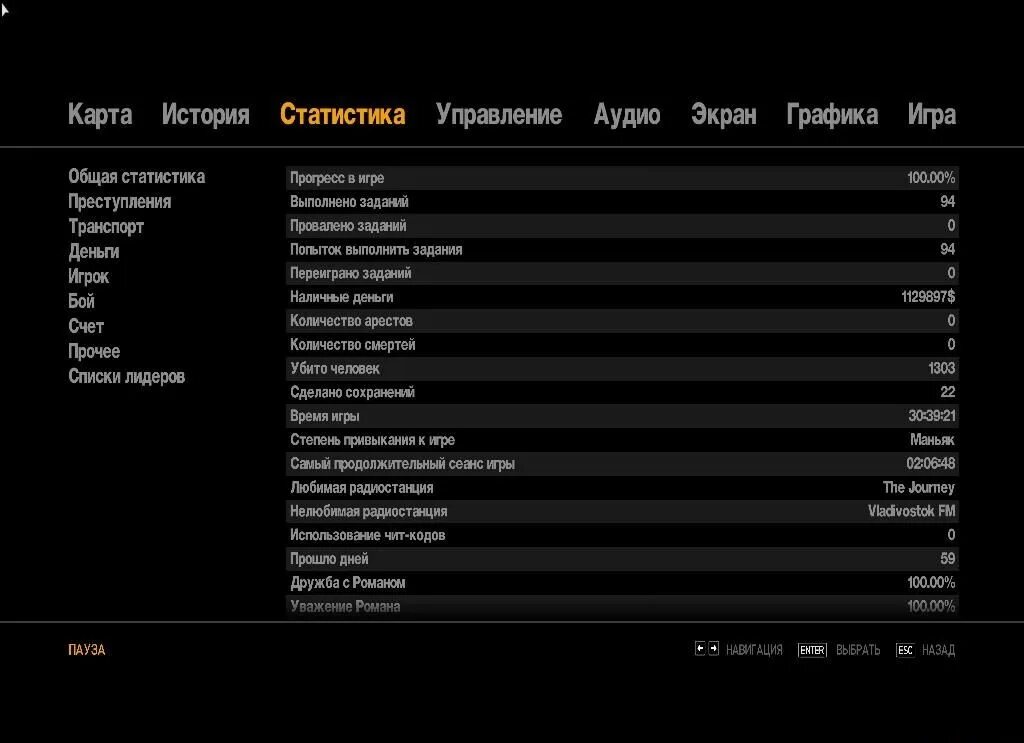Click НАЗАД to go back
Viewport: 1024px width, 743px height.
[x=938, y=650]
